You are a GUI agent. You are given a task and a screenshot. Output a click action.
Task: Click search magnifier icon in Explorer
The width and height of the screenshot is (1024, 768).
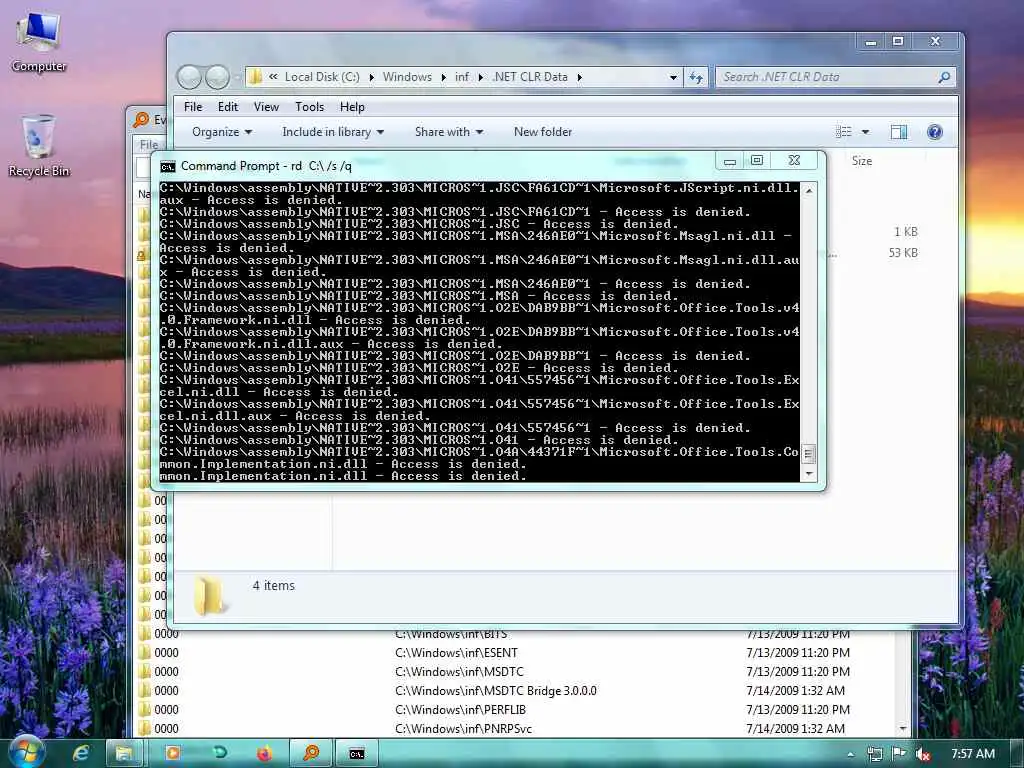pos(944,77)
